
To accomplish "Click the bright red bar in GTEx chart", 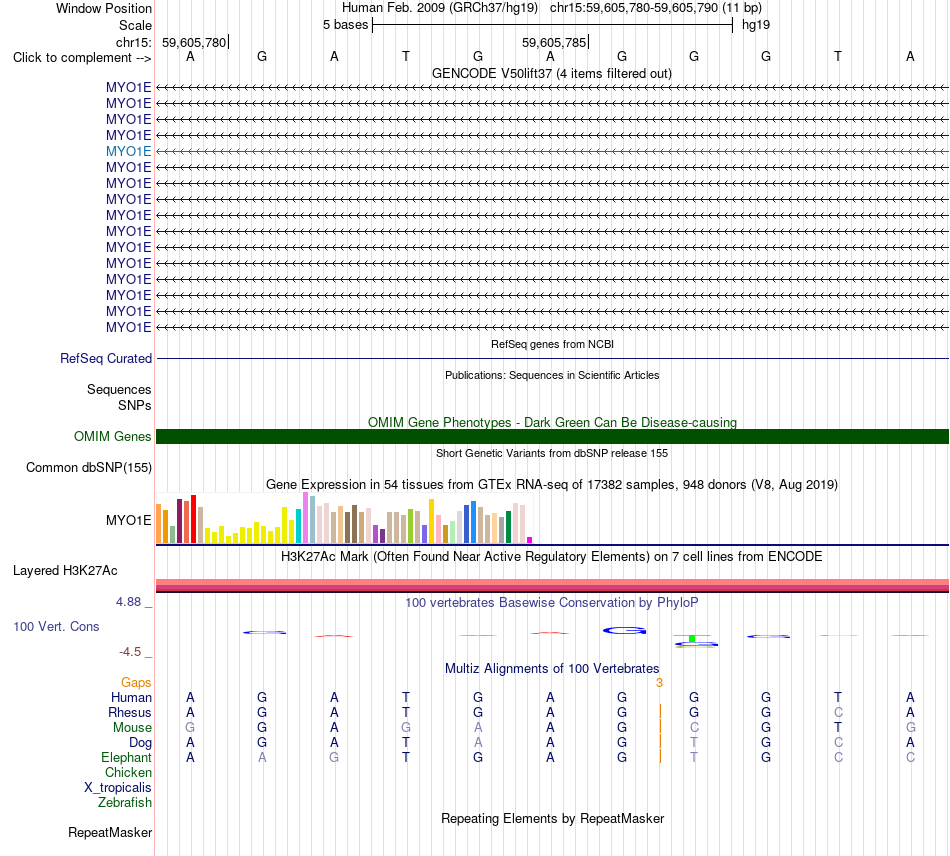I will click(193, 519).
